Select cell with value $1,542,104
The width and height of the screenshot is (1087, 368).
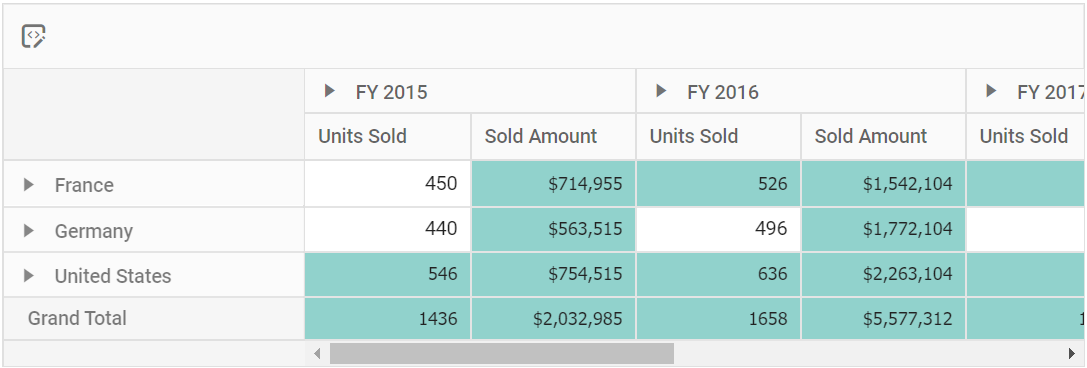(x=883, y=184)
